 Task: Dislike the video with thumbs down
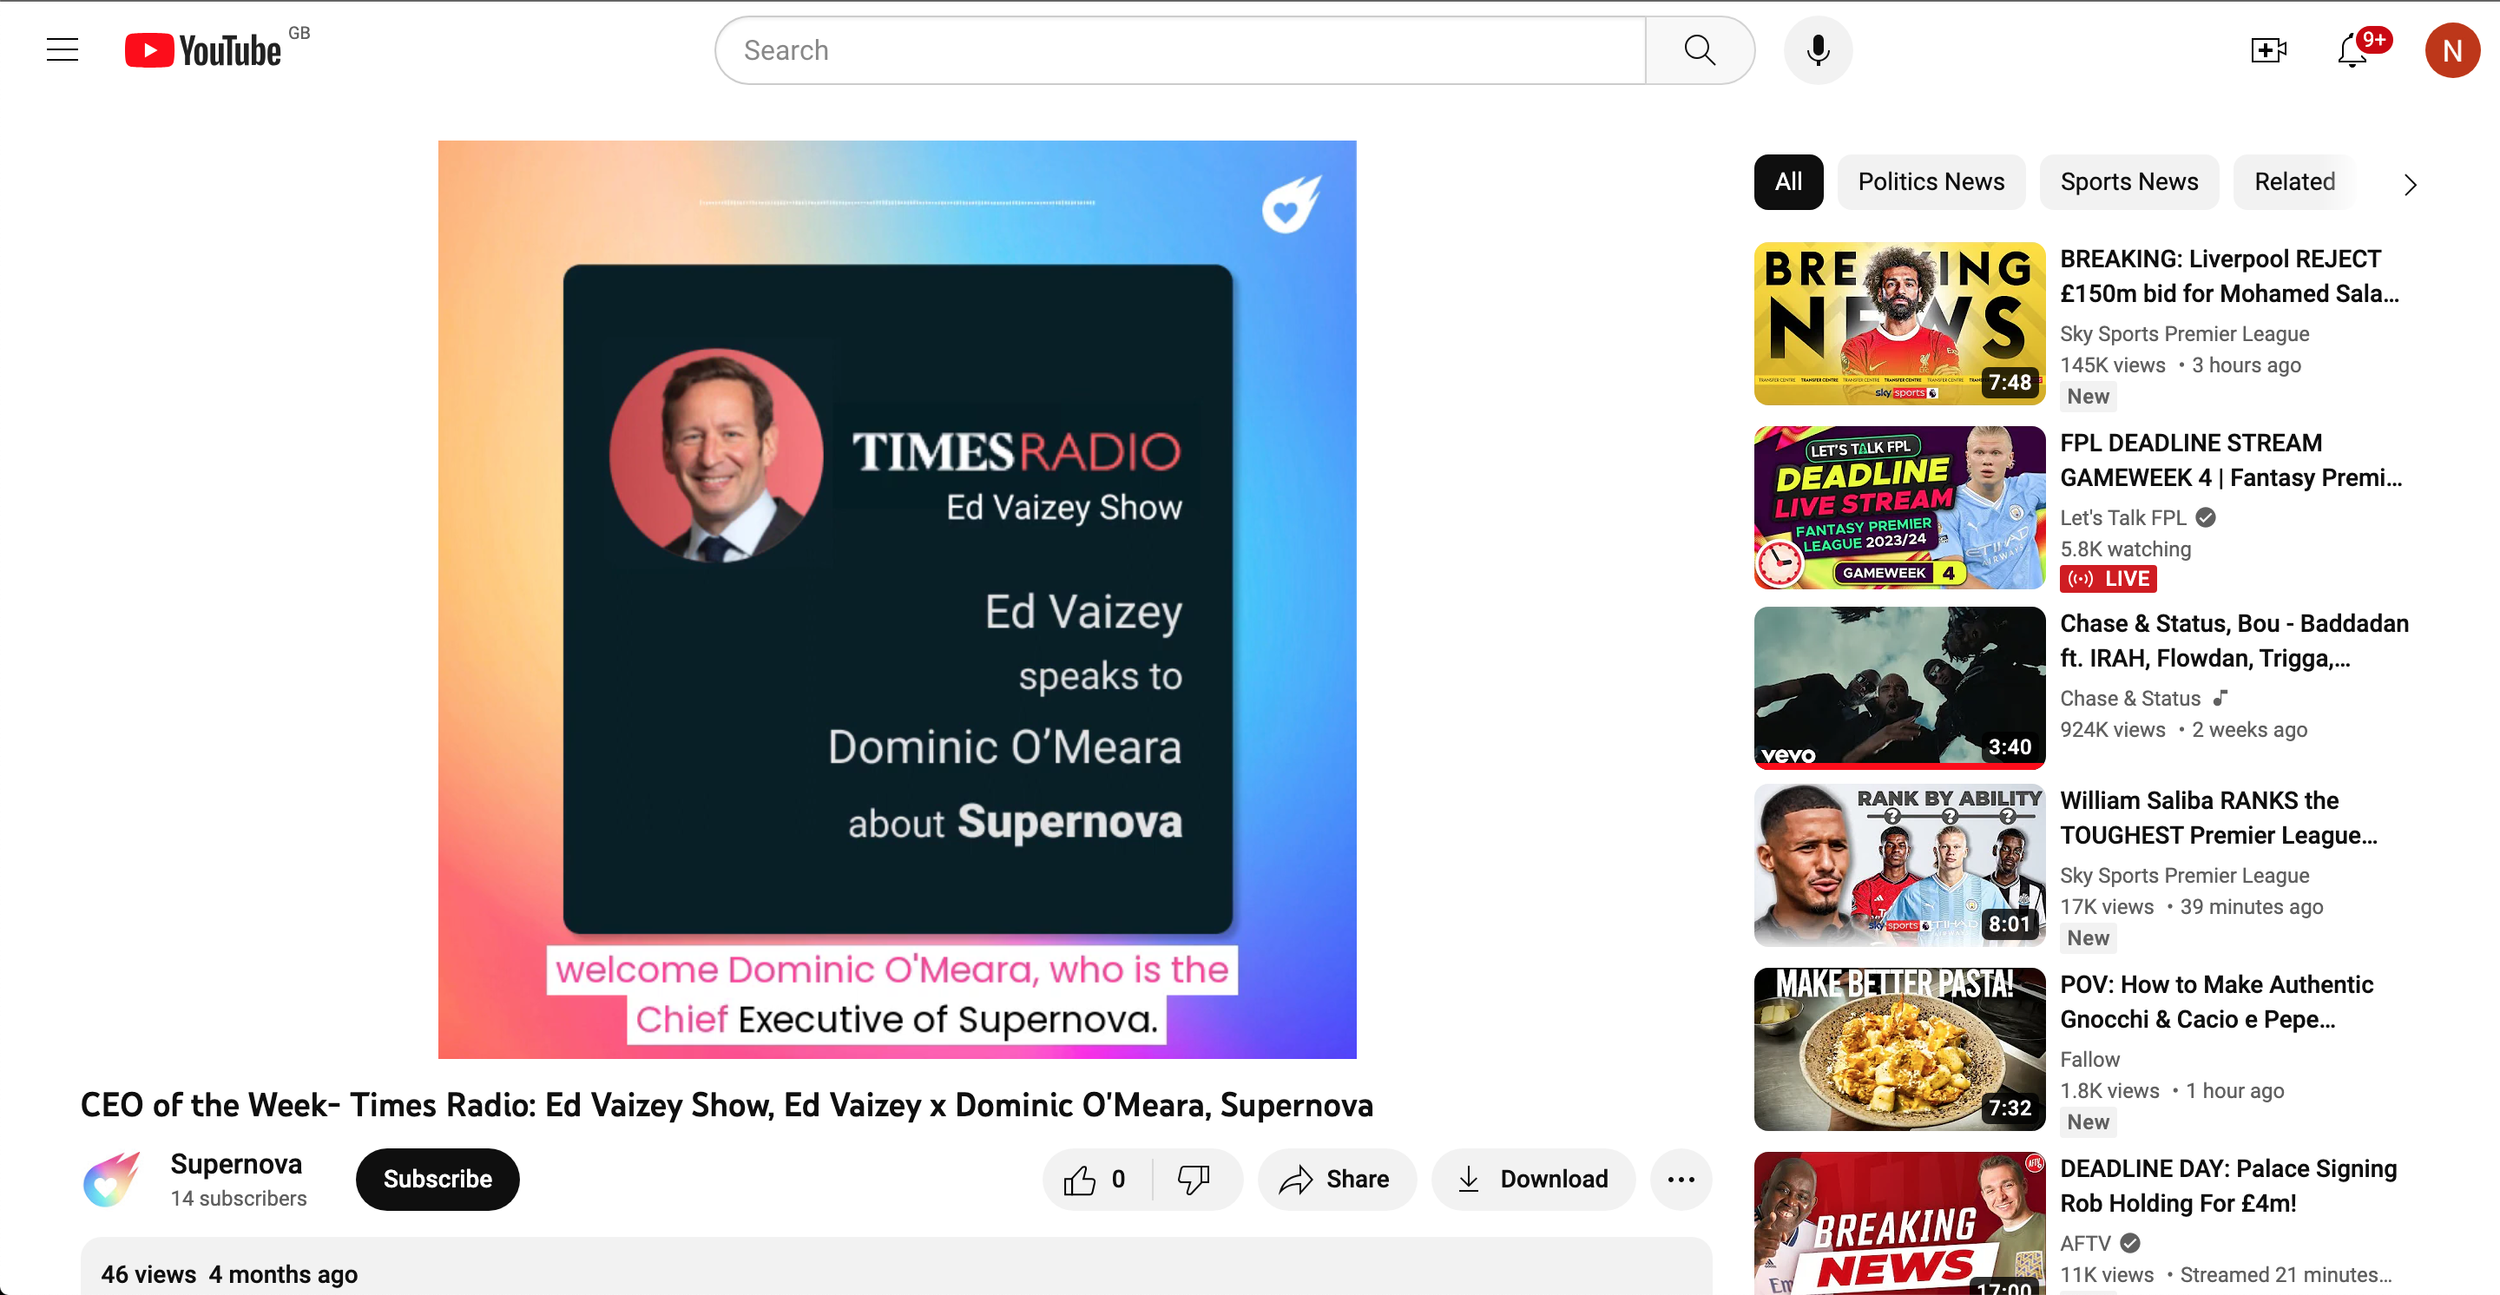point(1194,1179)
